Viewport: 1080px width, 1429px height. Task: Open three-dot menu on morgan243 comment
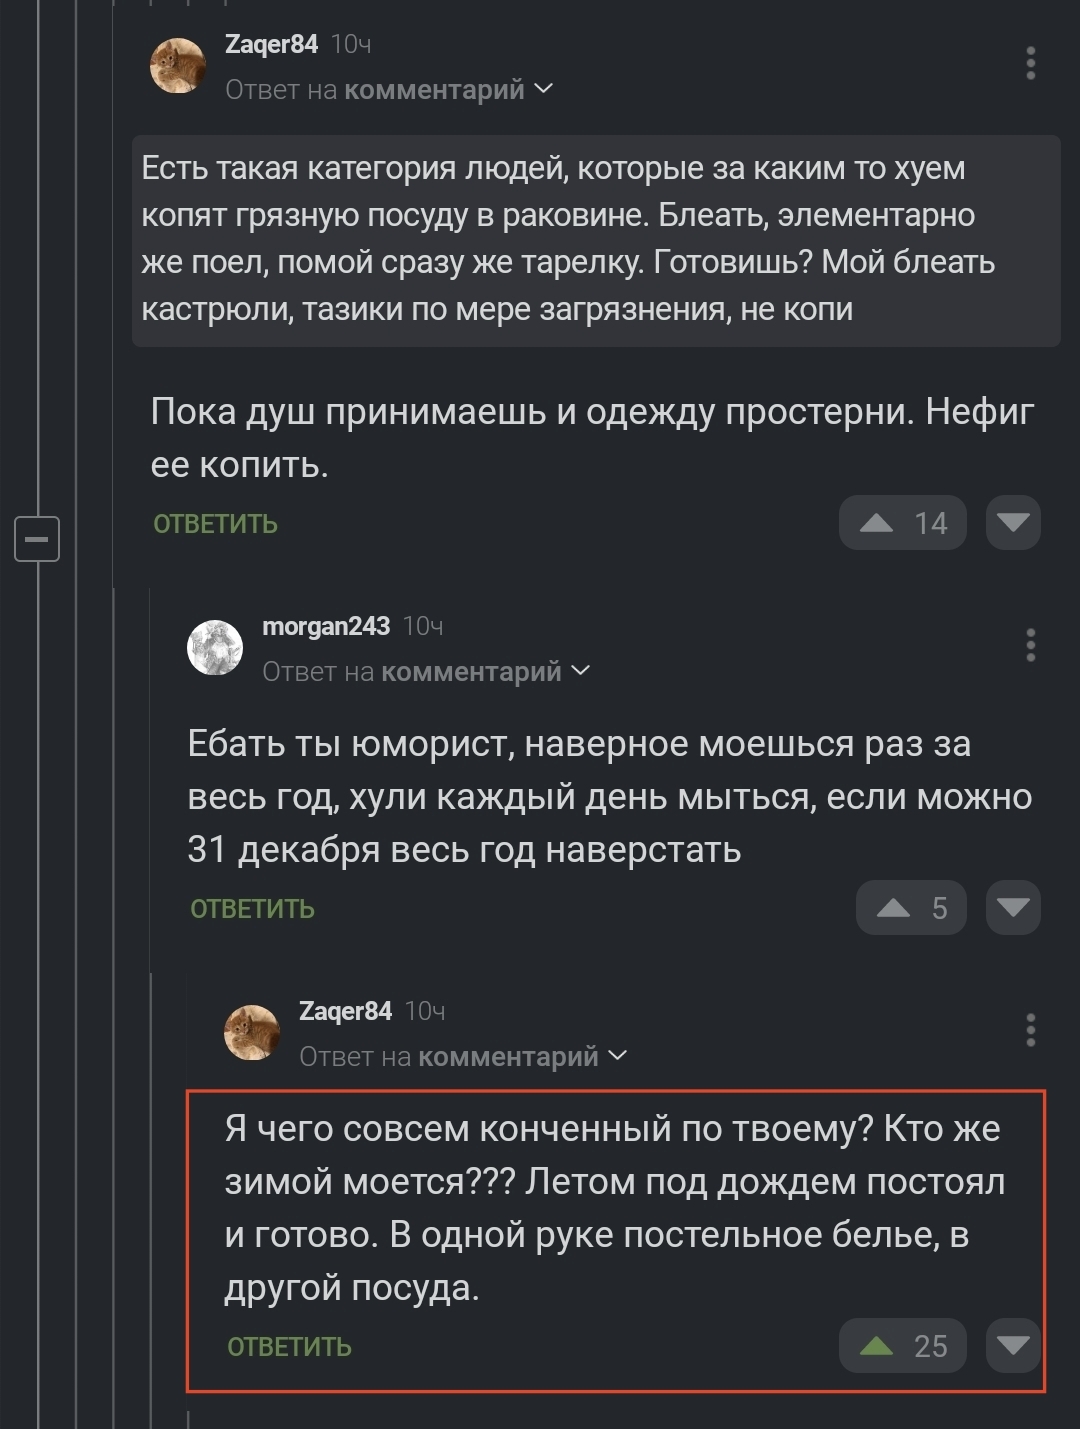click(x=1030, y=645)
